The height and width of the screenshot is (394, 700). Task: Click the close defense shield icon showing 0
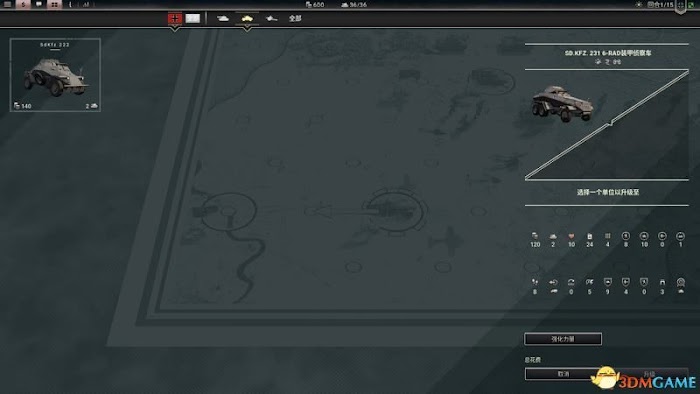(644, 282)
